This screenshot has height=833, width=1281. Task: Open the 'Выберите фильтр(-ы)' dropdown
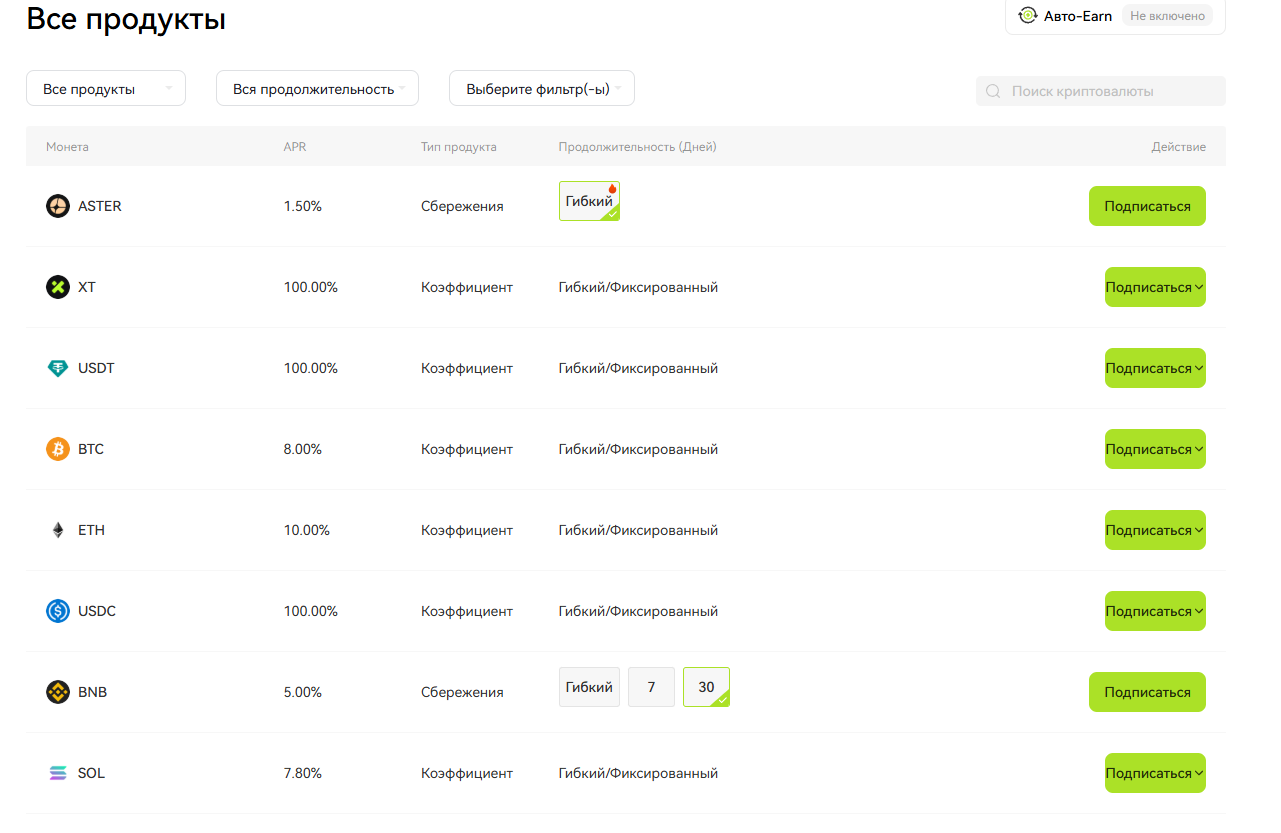click(541, 89)
